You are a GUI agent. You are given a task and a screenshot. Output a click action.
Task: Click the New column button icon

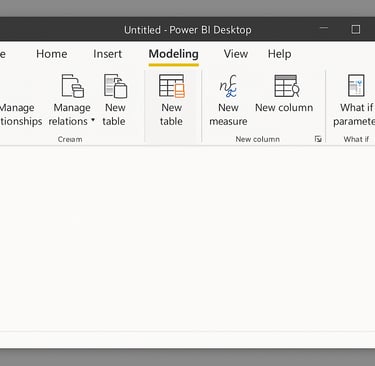pos(286,86)
